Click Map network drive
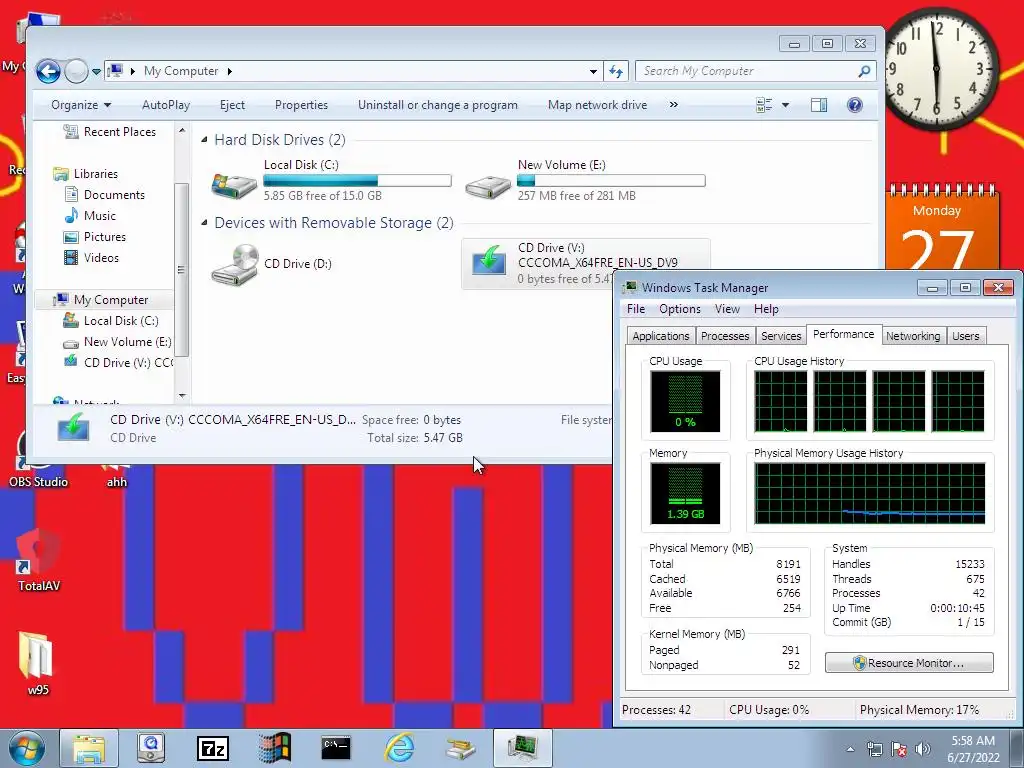Viewport: 1024px width, 768px height. (x=598, y=105)
